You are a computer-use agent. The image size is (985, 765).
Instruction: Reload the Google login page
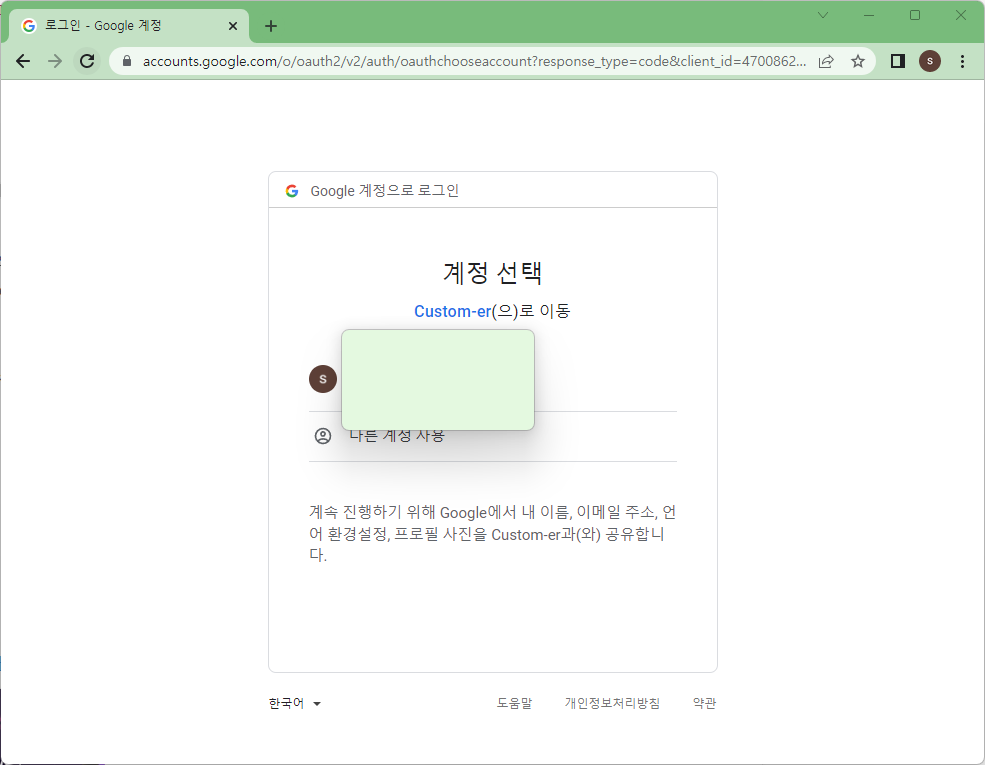point(87,61)
